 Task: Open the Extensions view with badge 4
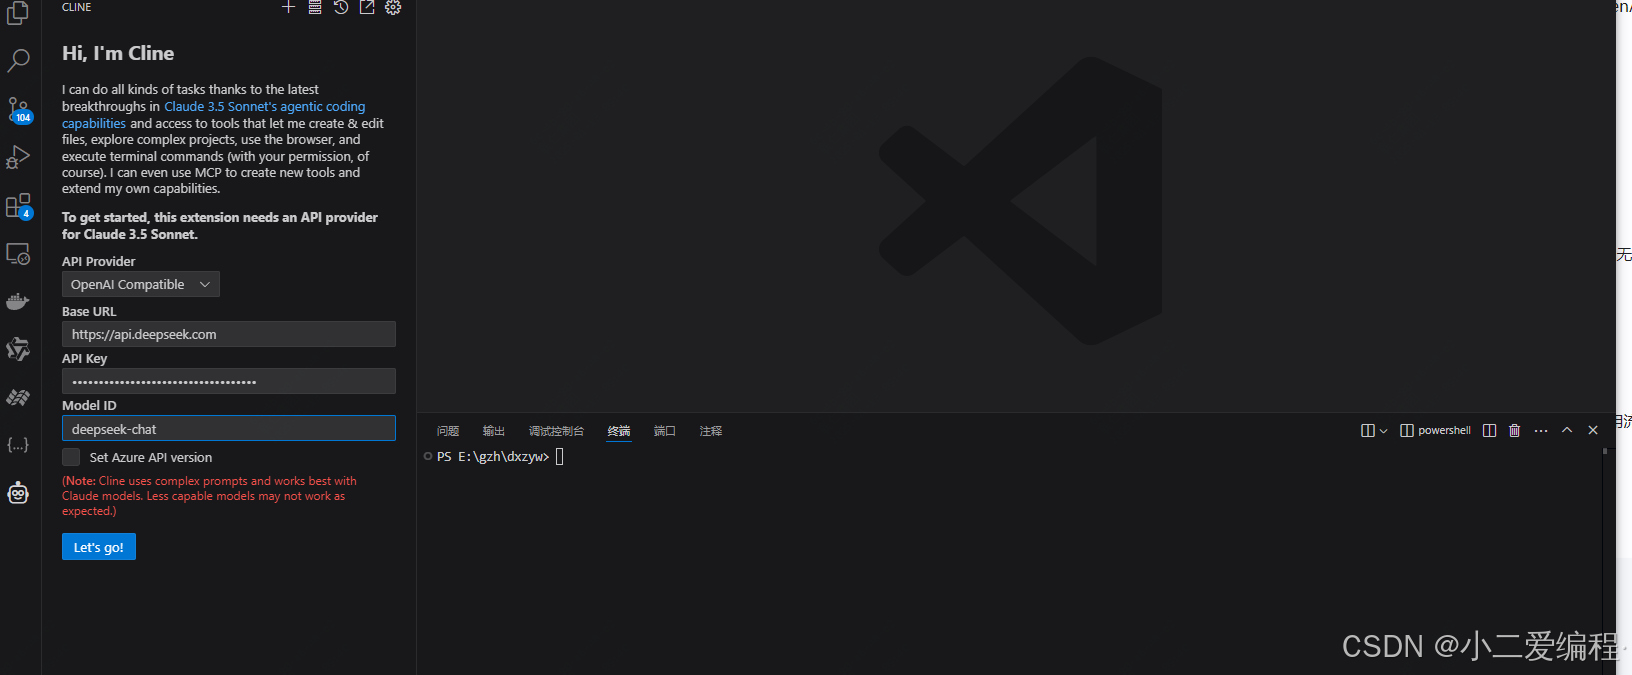(19, 206)
